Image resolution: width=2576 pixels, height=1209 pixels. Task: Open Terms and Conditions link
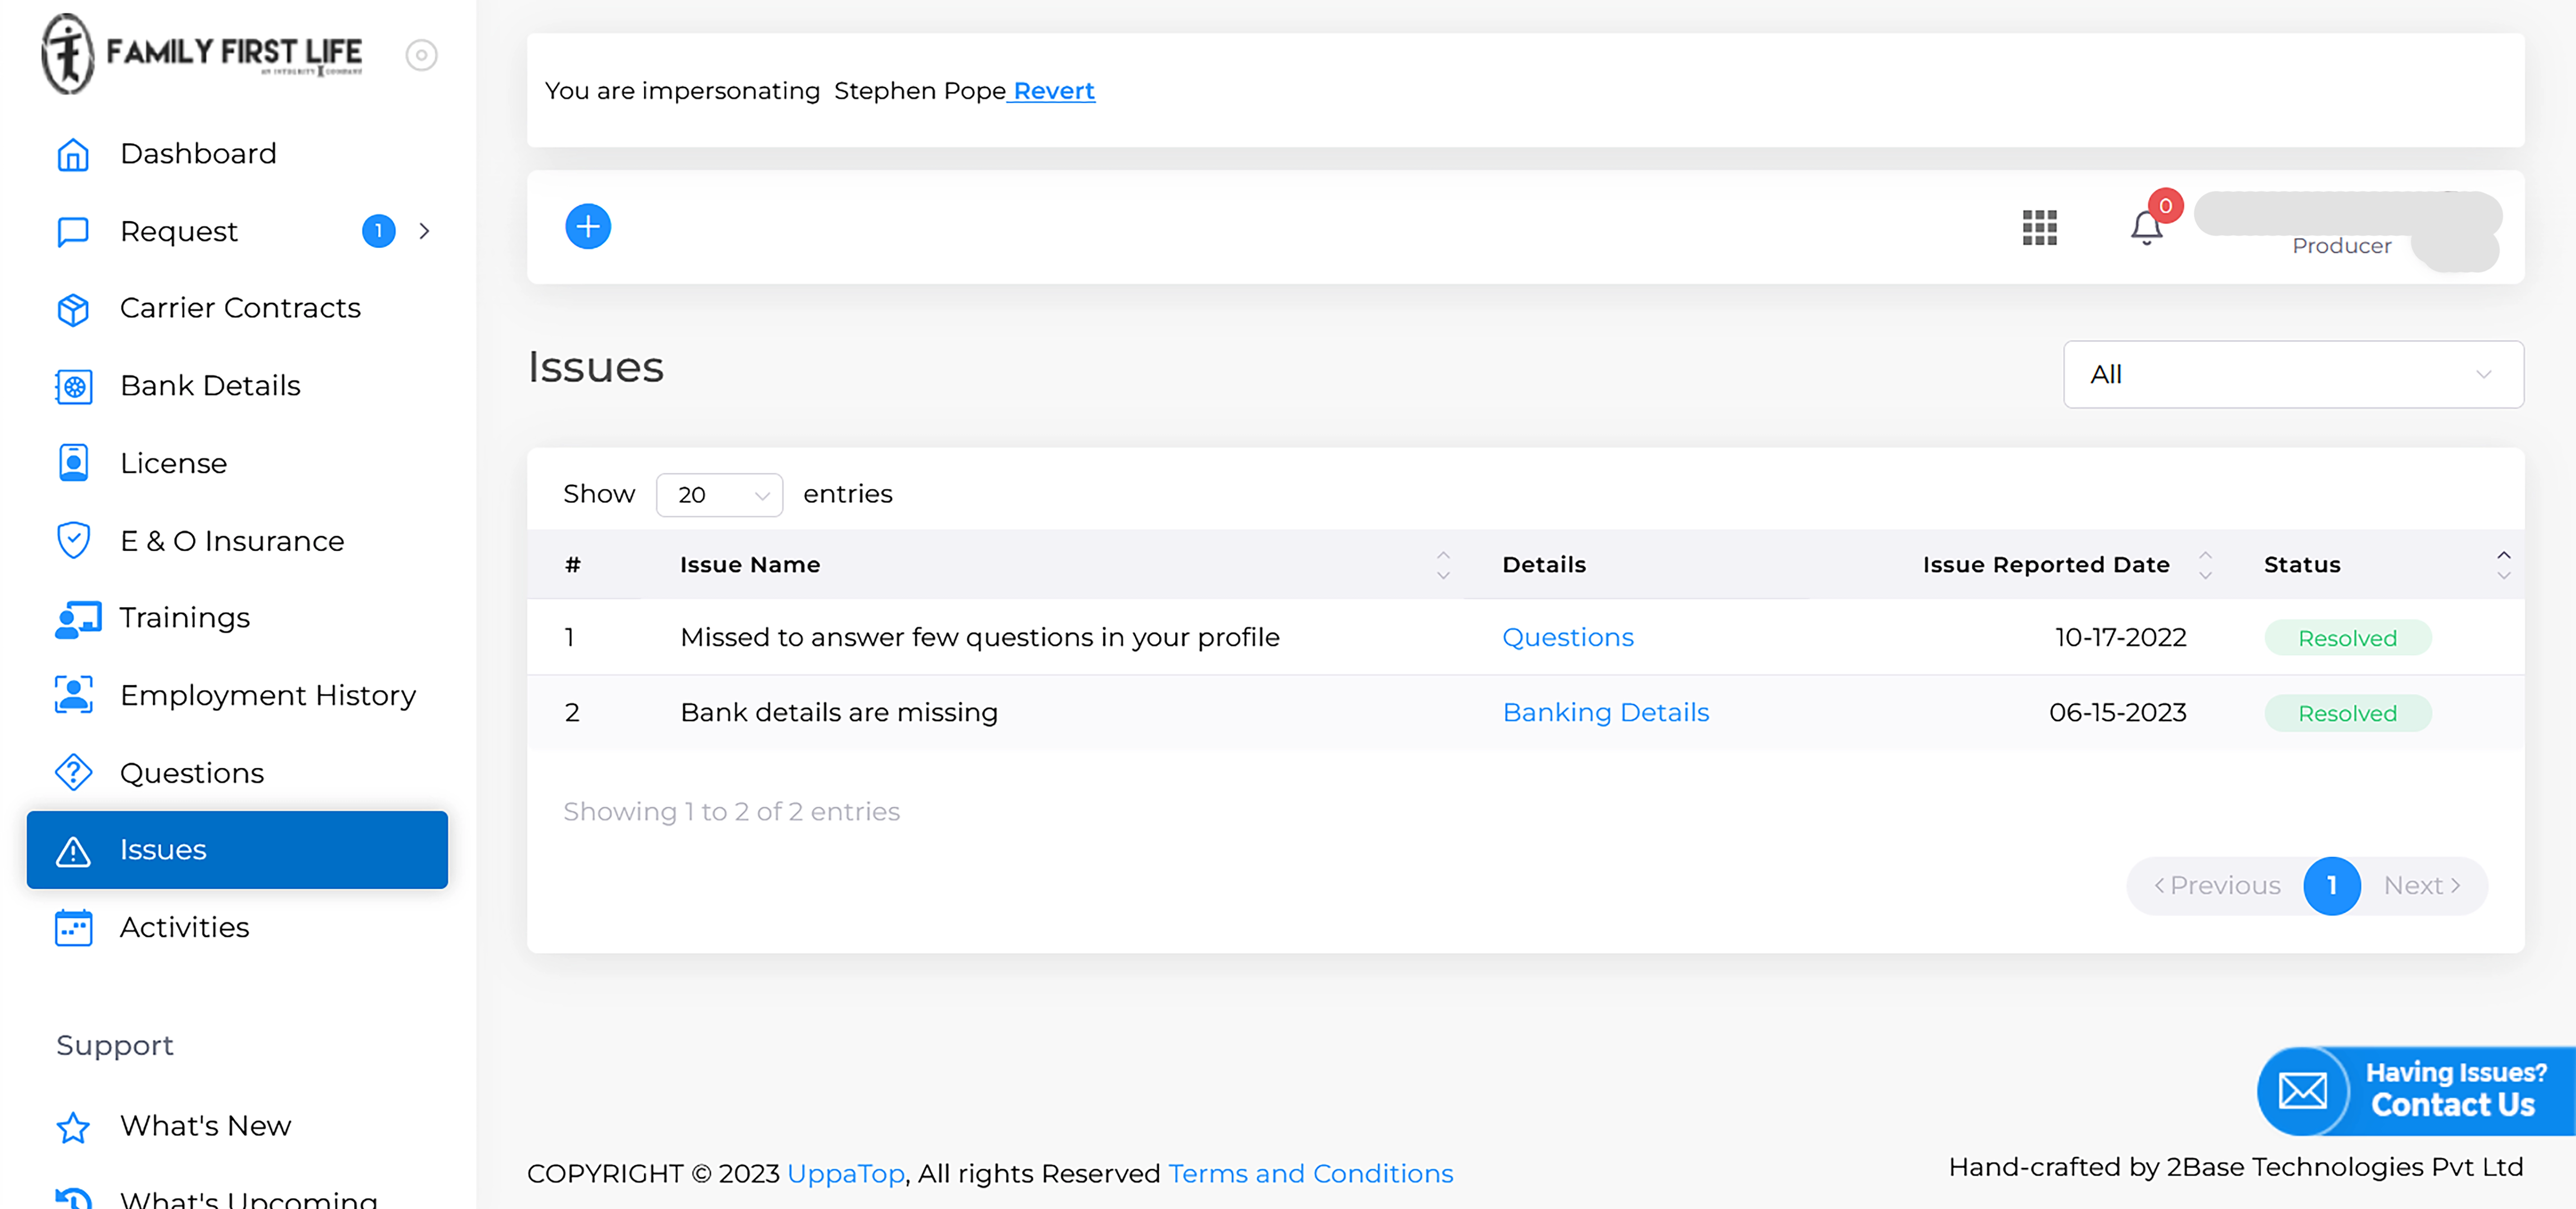(1311, 1174)
